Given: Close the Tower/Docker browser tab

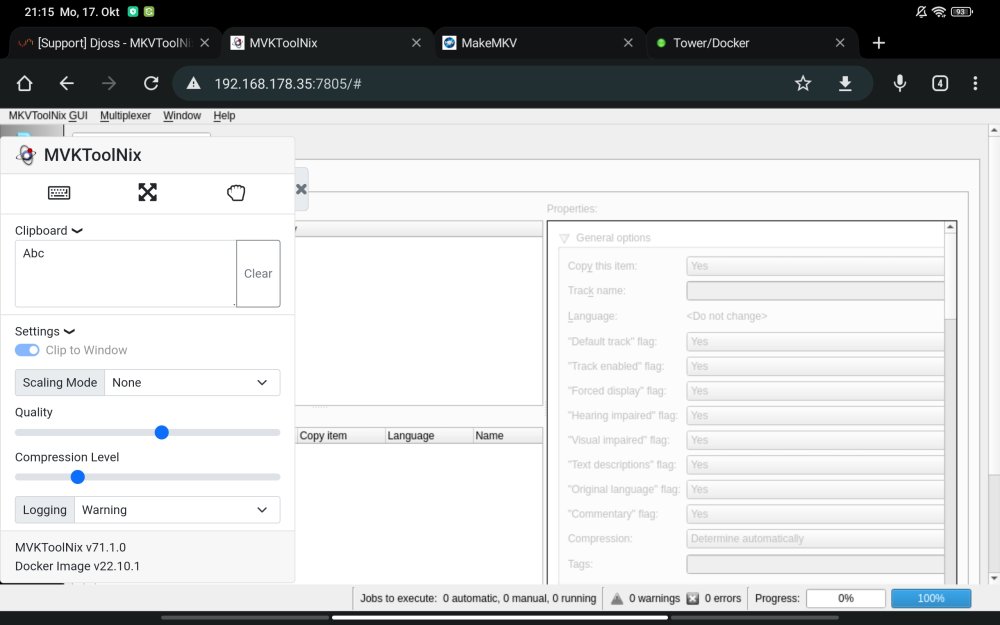Looking at the screenshot, I should tap(840, 43).
